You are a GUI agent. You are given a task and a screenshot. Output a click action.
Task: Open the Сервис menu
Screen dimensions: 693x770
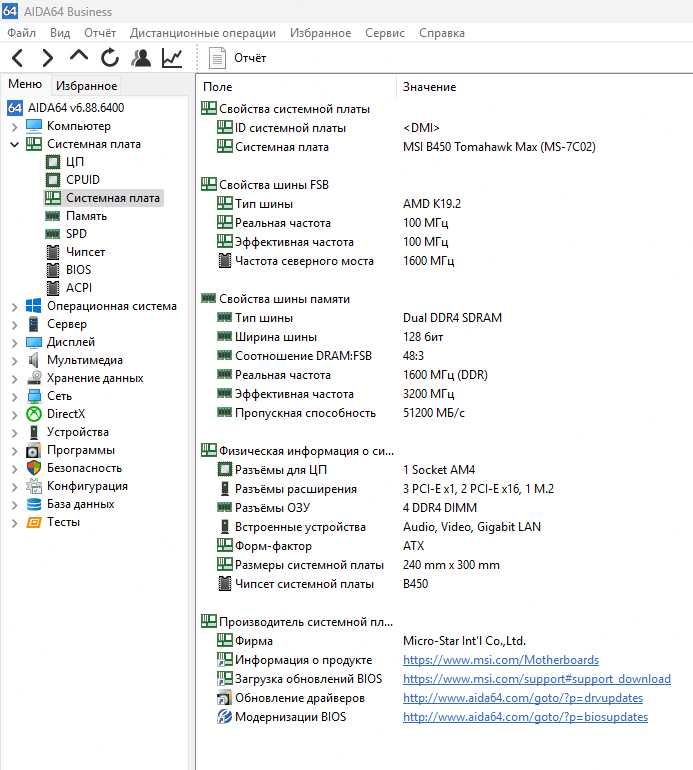click(385, 33)
